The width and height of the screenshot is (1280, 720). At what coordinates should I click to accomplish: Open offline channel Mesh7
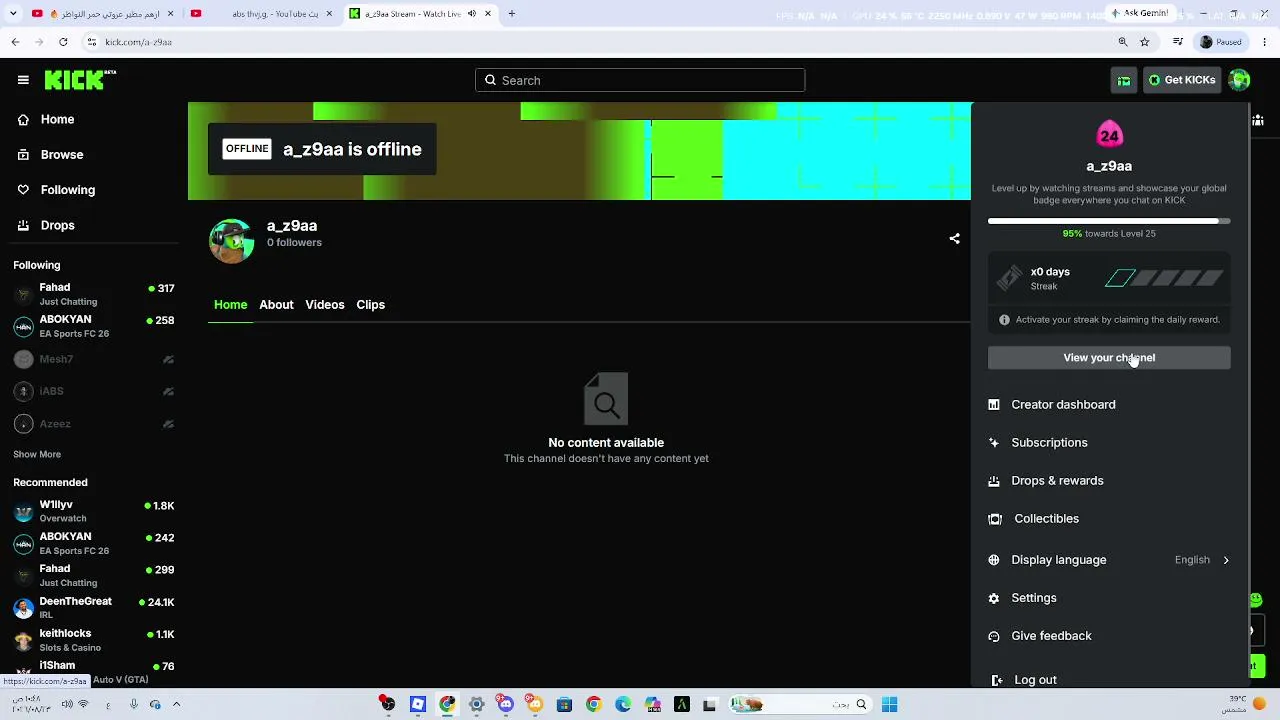point(94,359)
